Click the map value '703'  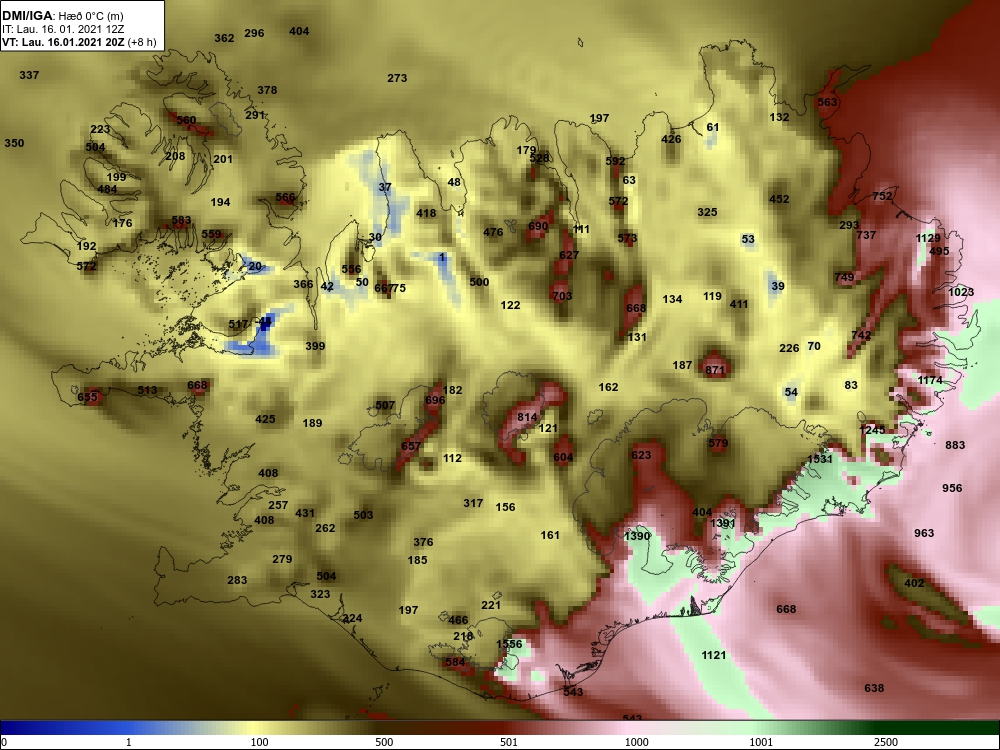[562, 296]
